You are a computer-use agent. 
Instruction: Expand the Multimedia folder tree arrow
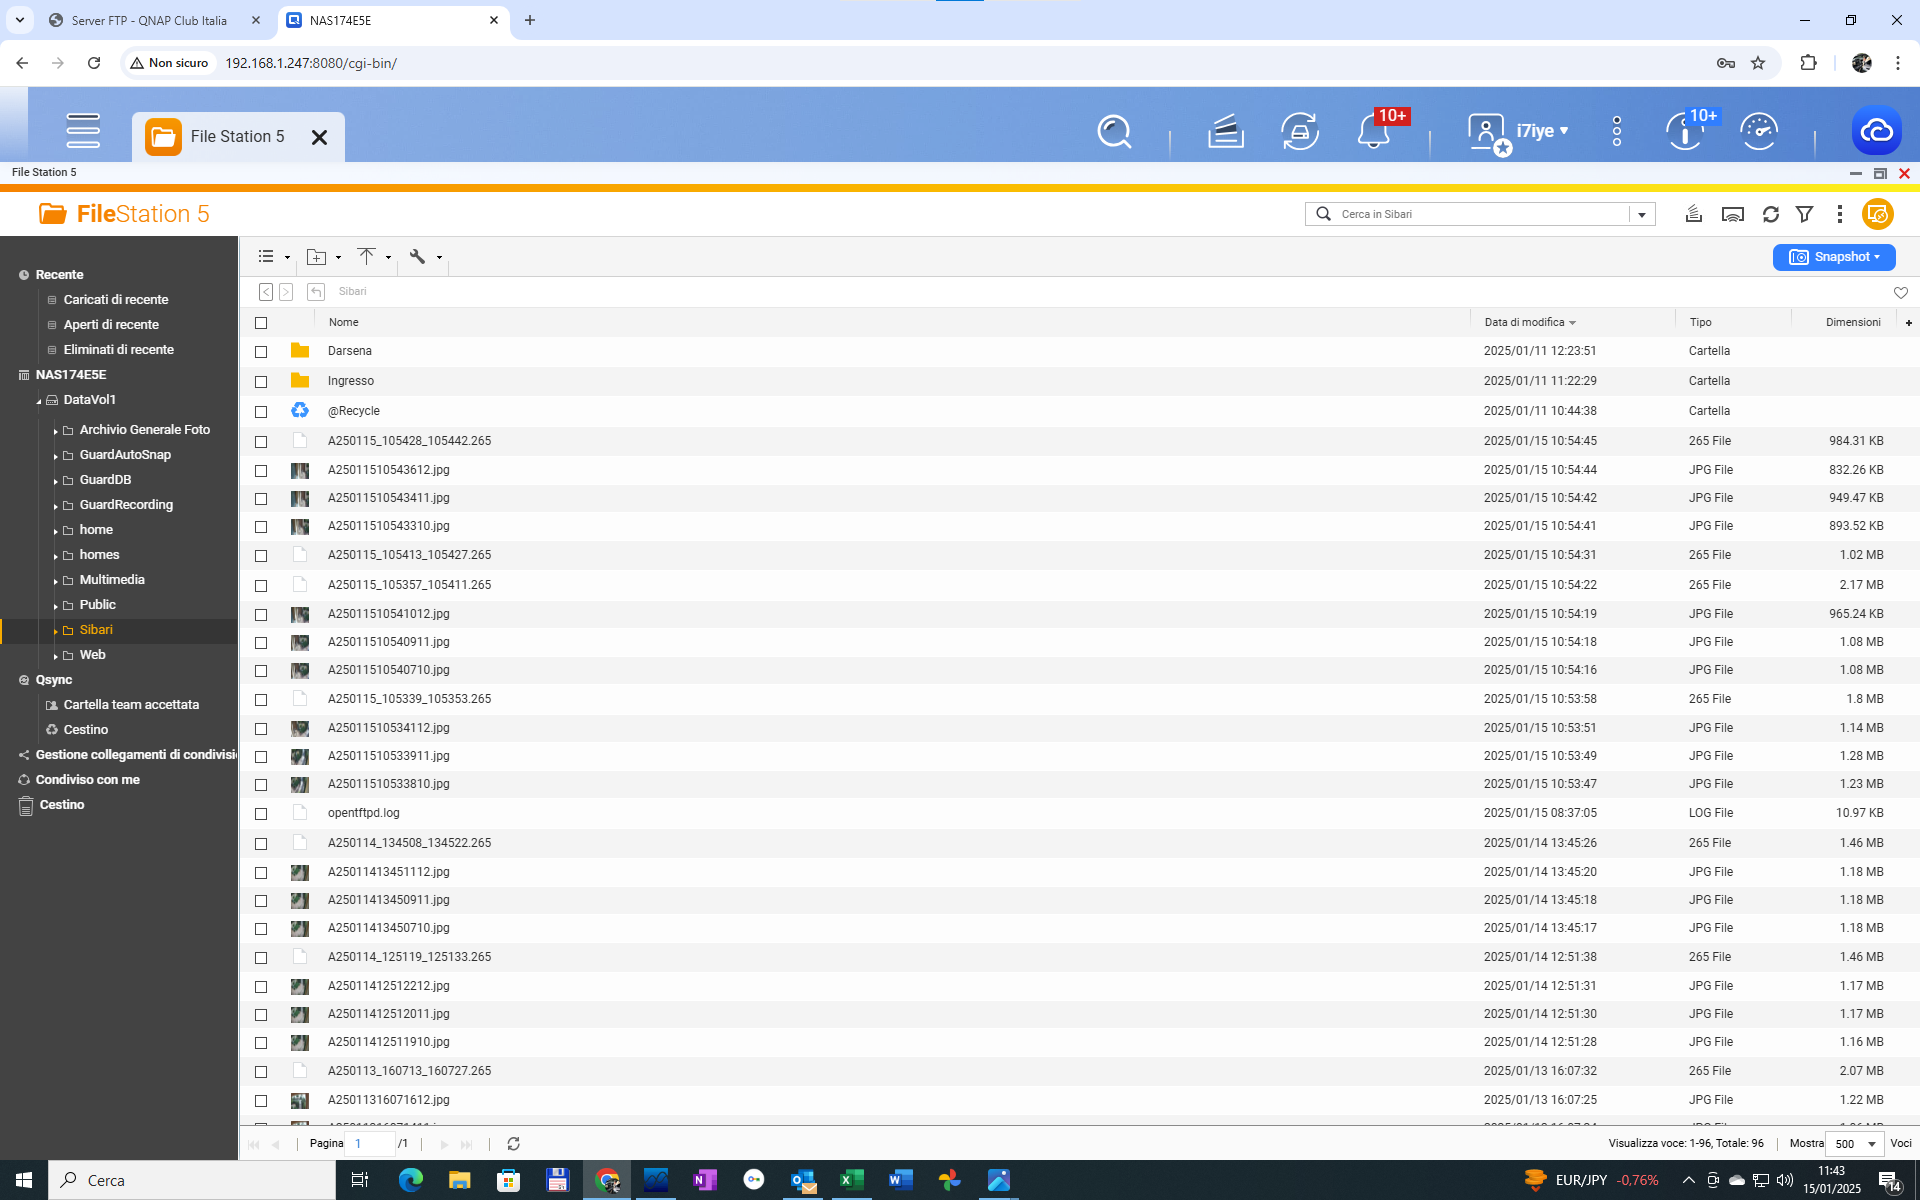pos(55,581)
